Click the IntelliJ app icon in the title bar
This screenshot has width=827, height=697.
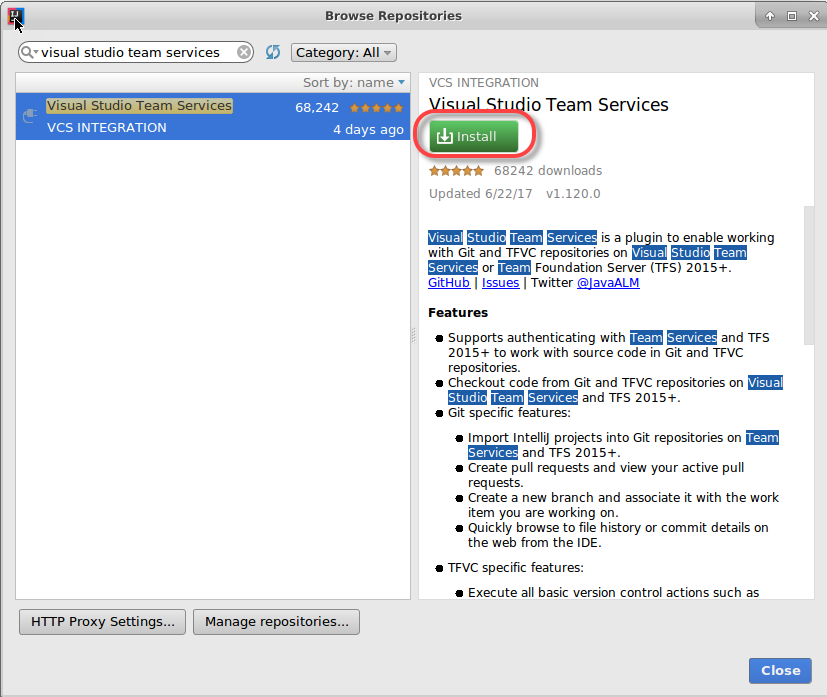(x=15, y=16)
